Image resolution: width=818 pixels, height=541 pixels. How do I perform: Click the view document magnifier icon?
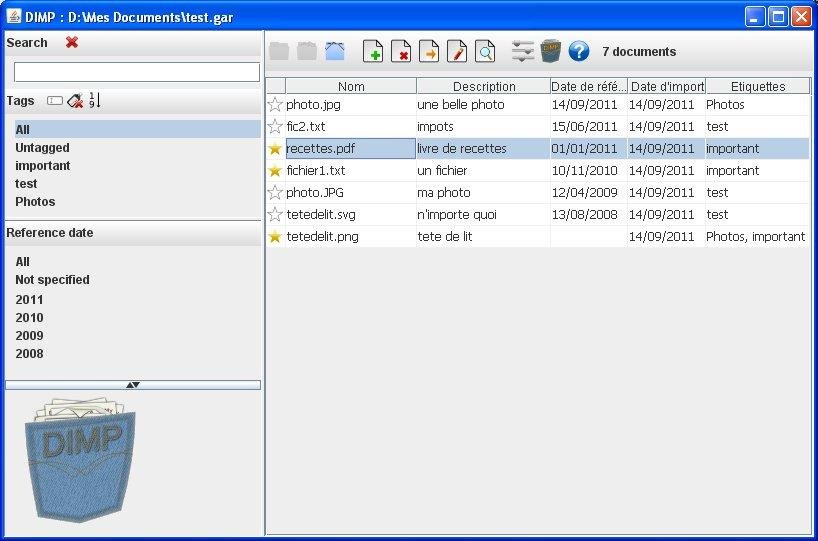[485, 51]
